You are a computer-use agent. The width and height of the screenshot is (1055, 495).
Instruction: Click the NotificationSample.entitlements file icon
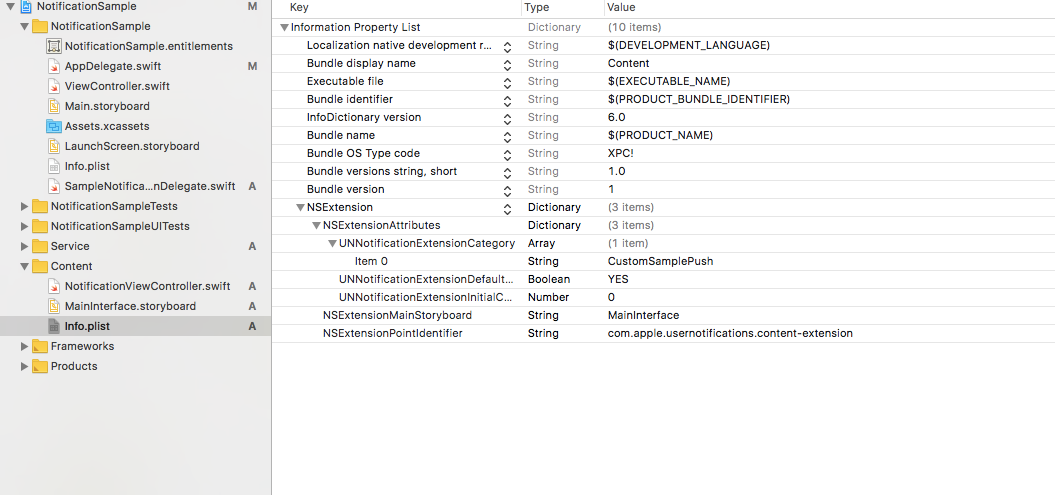[54, 46]
